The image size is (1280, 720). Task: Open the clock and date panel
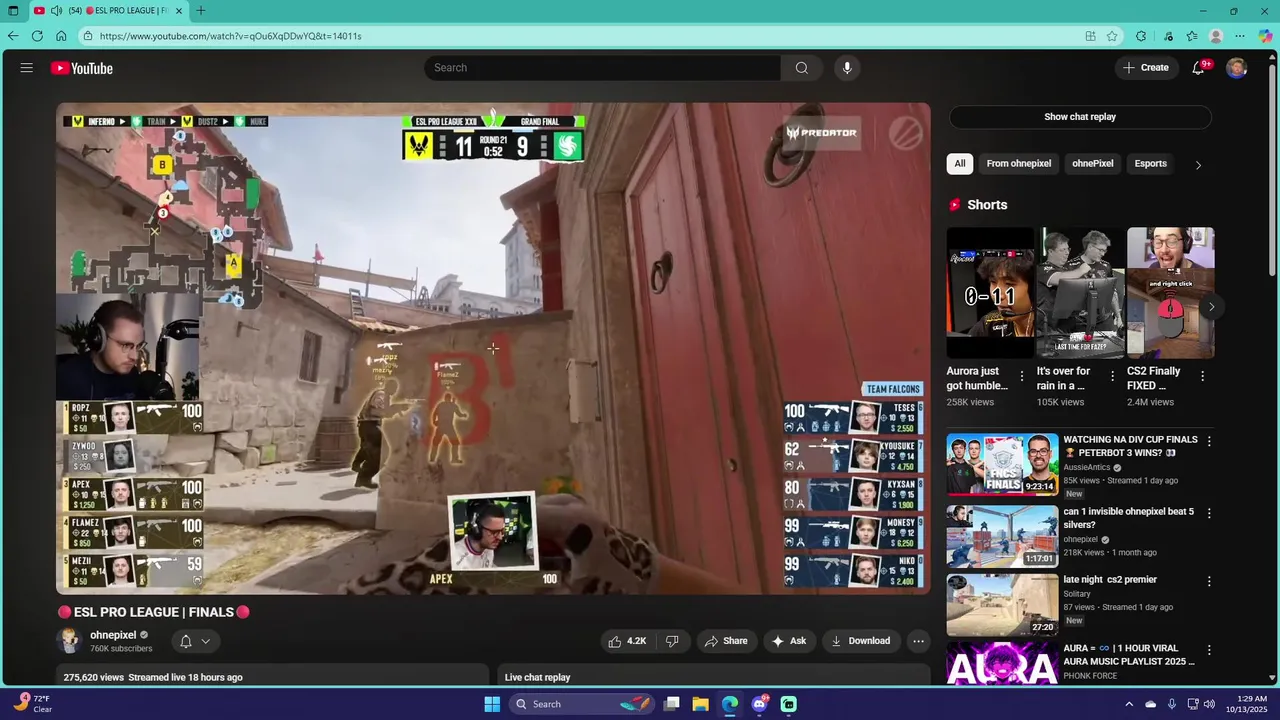coord(1244,704)
